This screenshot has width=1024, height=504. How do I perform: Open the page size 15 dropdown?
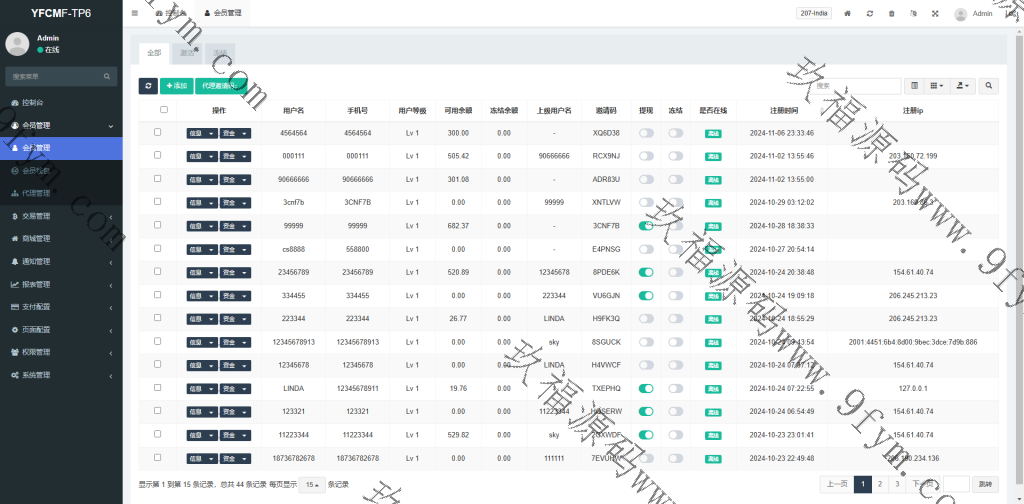[312, 484]
